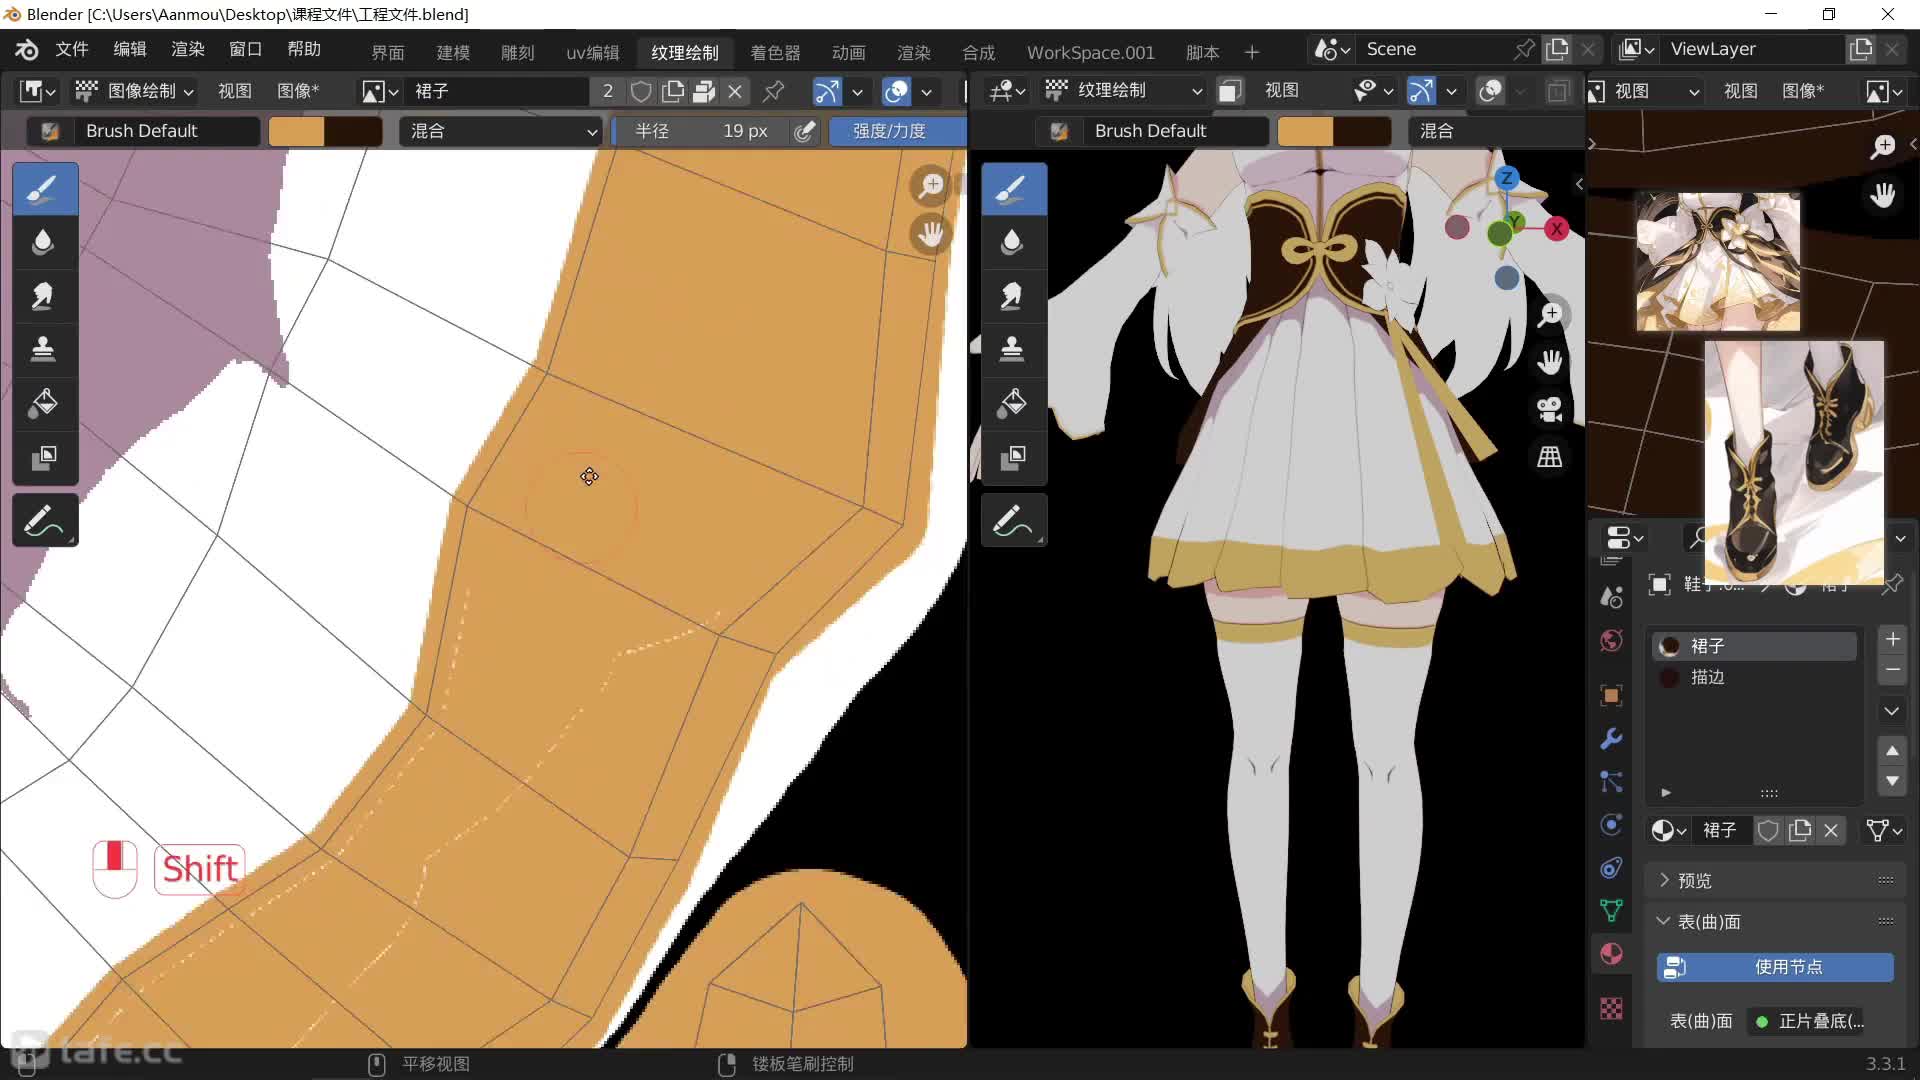Viewport: 1920px width, 1080px height.
Task: Click the 使用节点 button
Action: tap(1775, 967)
